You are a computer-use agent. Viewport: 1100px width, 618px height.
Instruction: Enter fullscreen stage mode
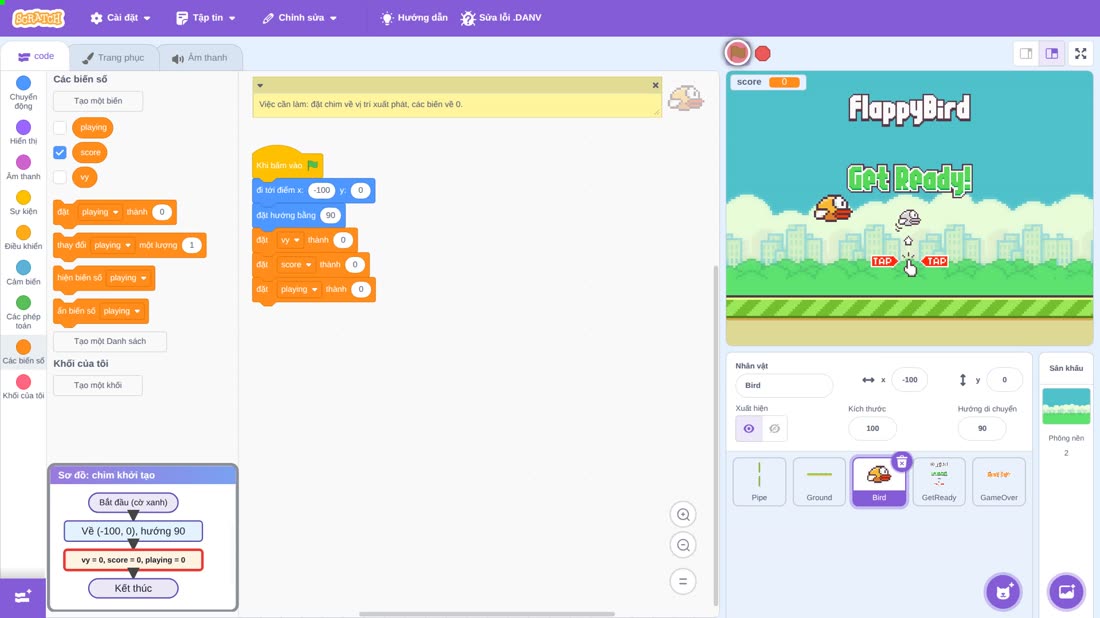1080,53
